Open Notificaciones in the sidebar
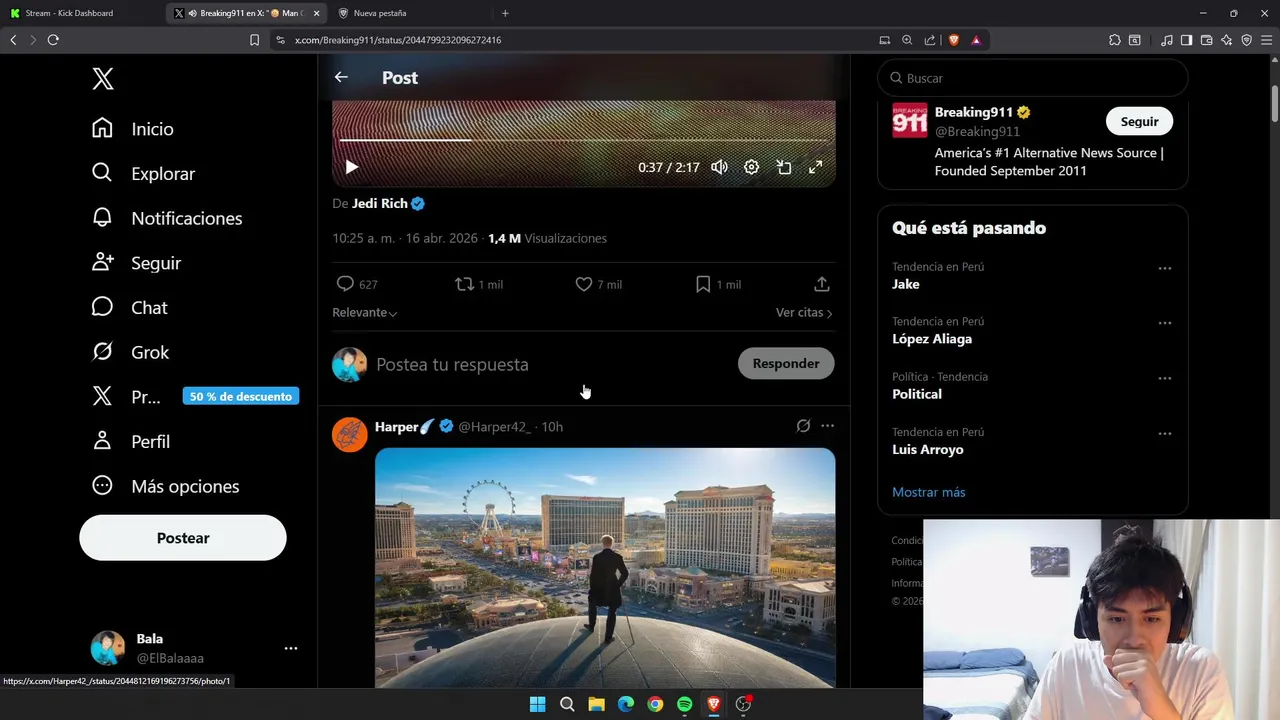This screenshot has width=1280, height=720. [x=167, y=218]
